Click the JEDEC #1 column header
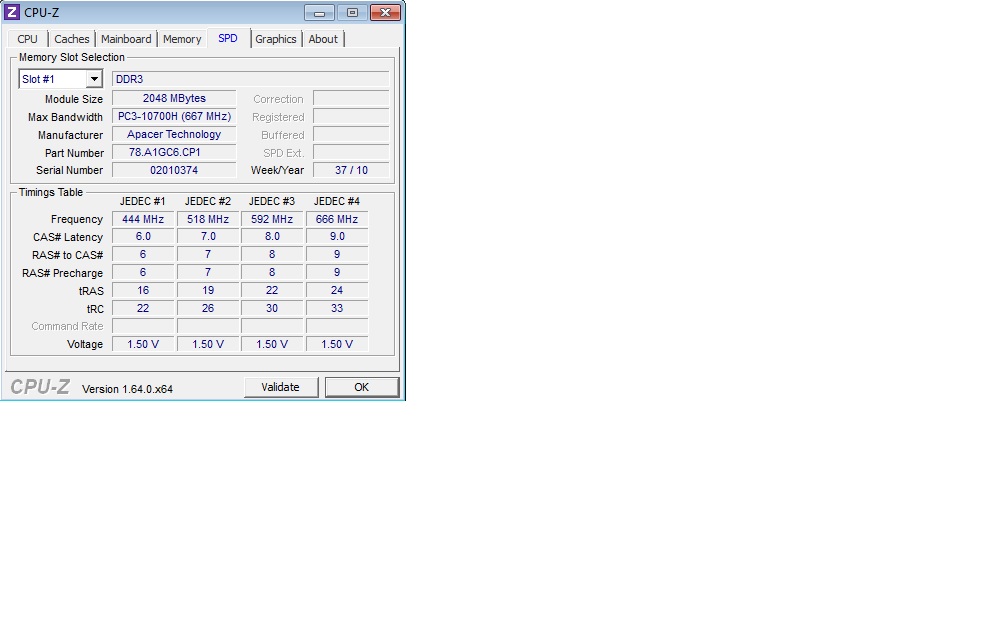Viewport: 1008px width, 630px height. 143,201
